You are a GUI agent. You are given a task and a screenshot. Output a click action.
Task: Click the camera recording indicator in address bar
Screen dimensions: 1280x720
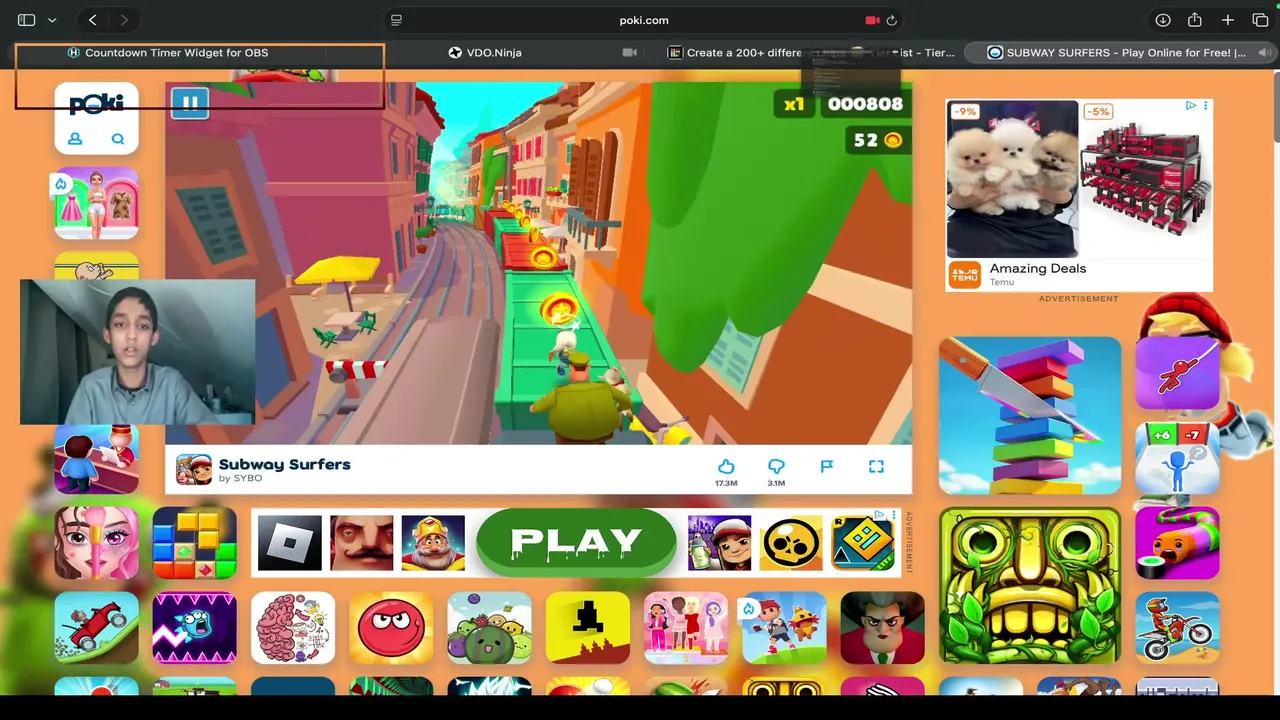[x=872, y=20]
